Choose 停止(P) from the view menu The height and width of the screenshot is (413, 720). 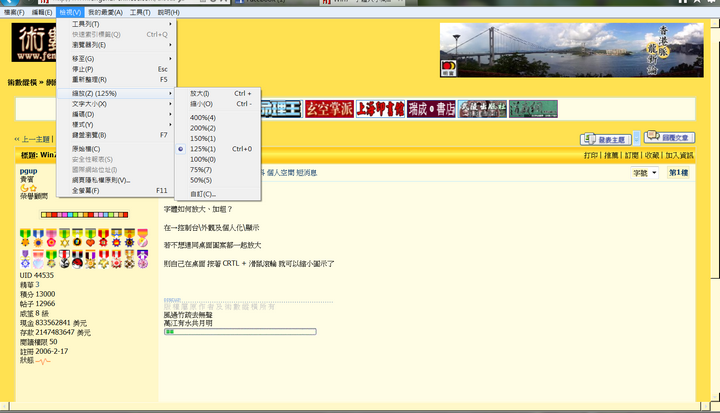coord(116,69)
